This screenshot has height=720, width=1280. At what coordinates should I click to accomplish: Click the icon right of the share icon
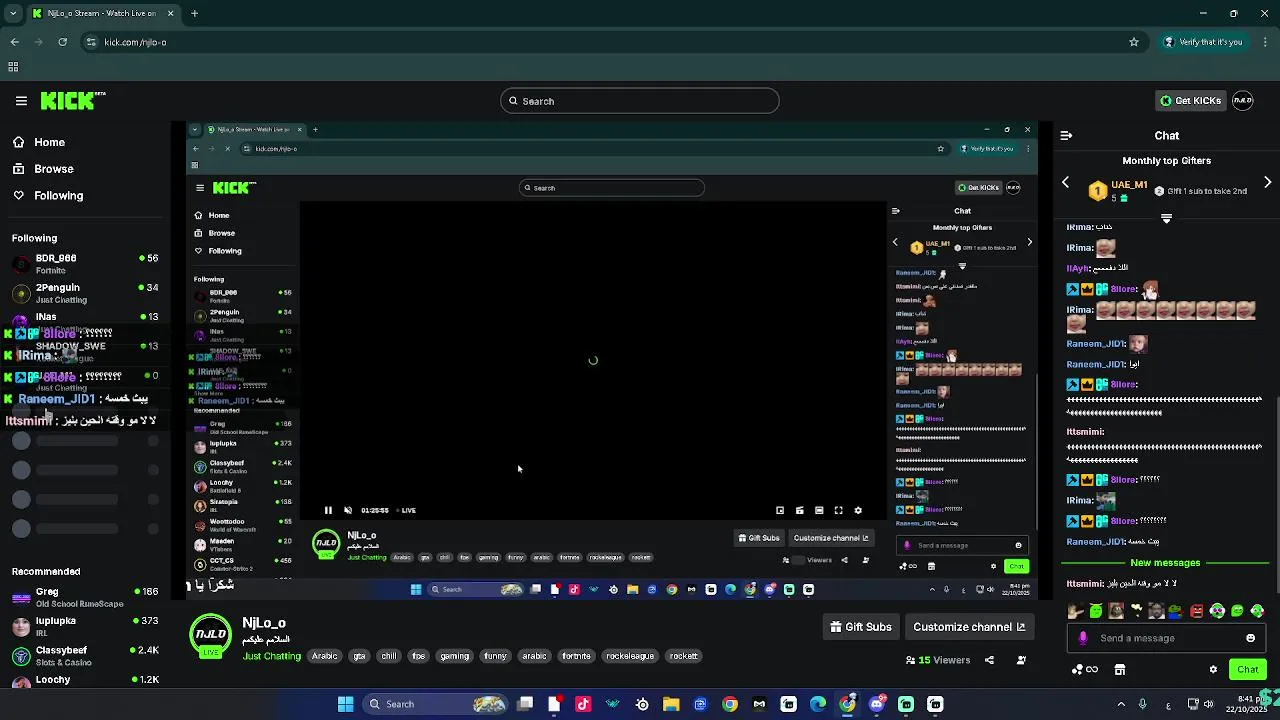1021,660
